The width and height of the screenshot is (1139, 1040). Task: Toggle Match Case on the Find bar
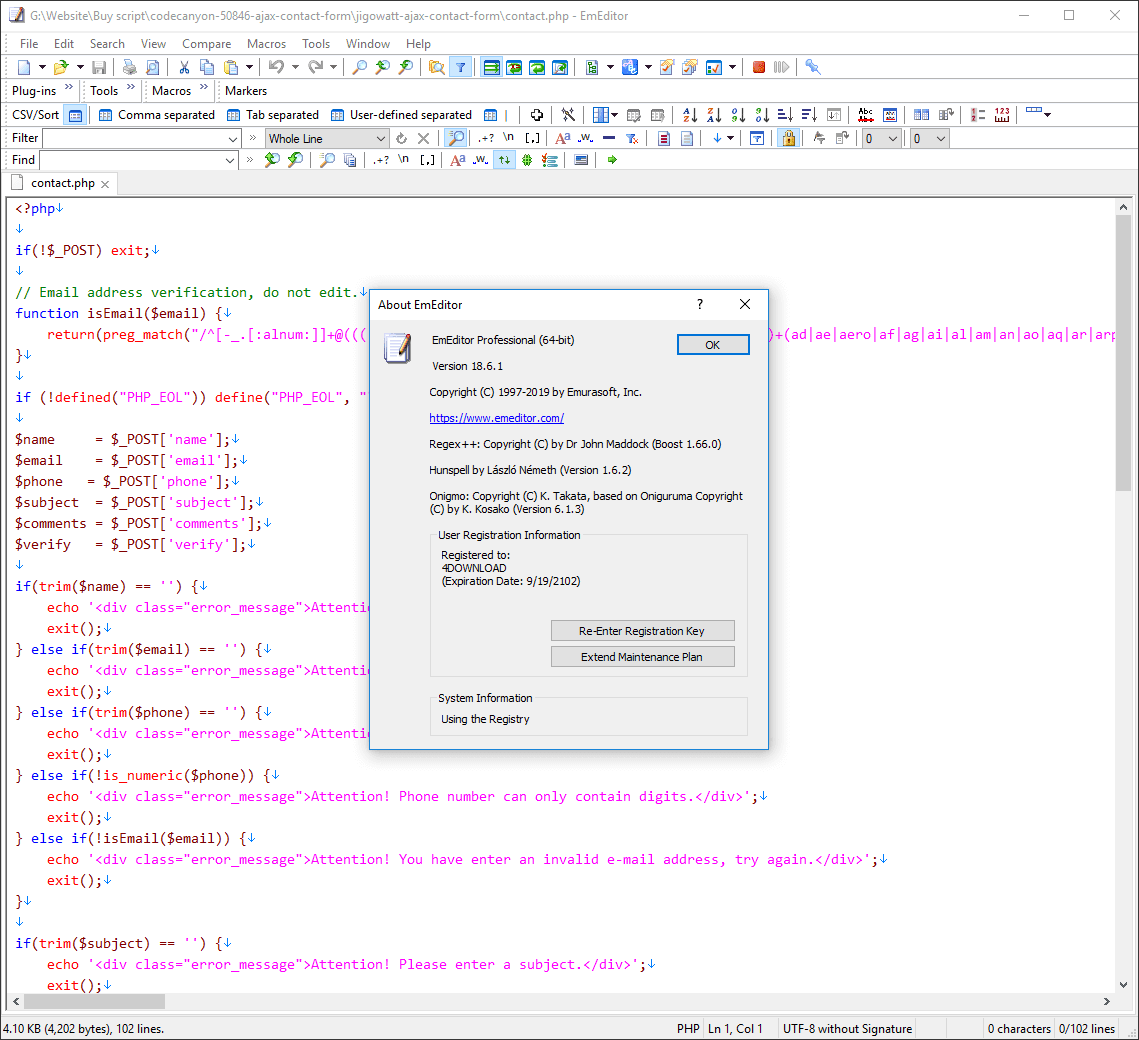click(457, 160)
